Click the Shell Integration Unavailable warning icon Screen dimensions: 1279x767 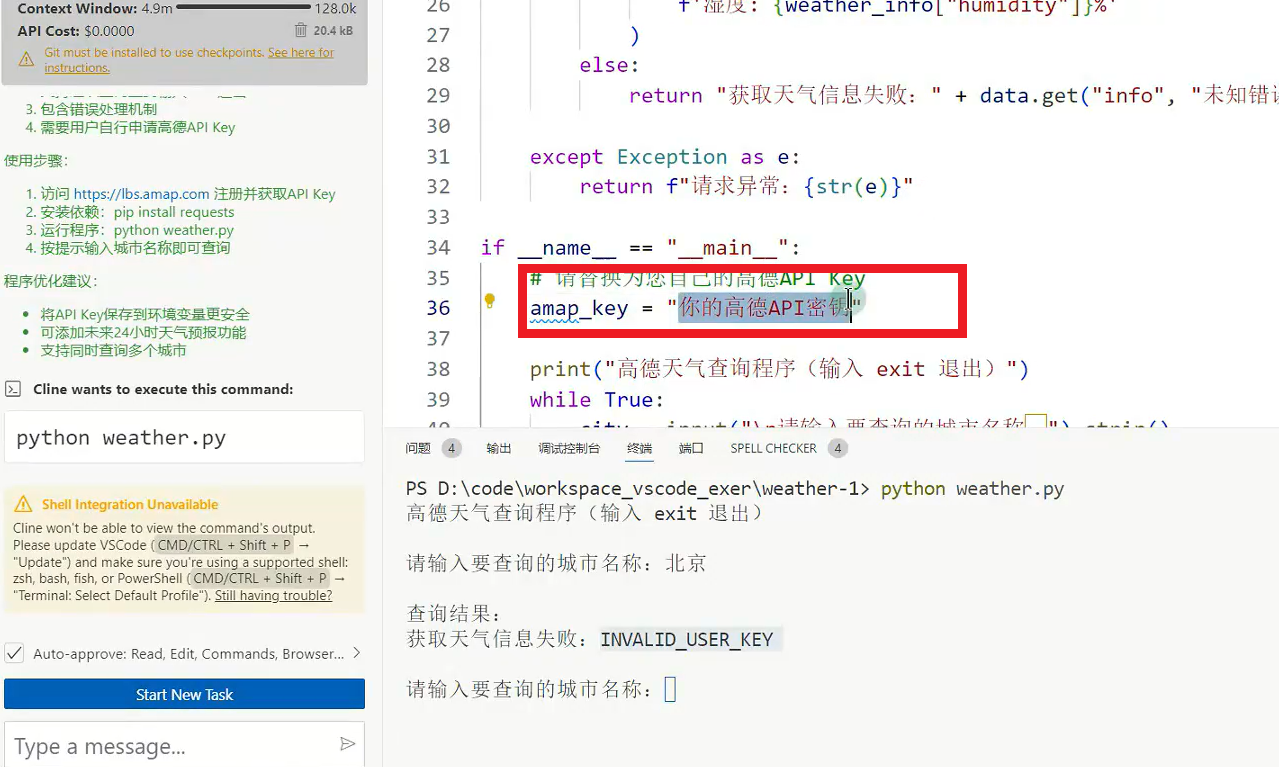pyautogui.click(x=23, y=505)
